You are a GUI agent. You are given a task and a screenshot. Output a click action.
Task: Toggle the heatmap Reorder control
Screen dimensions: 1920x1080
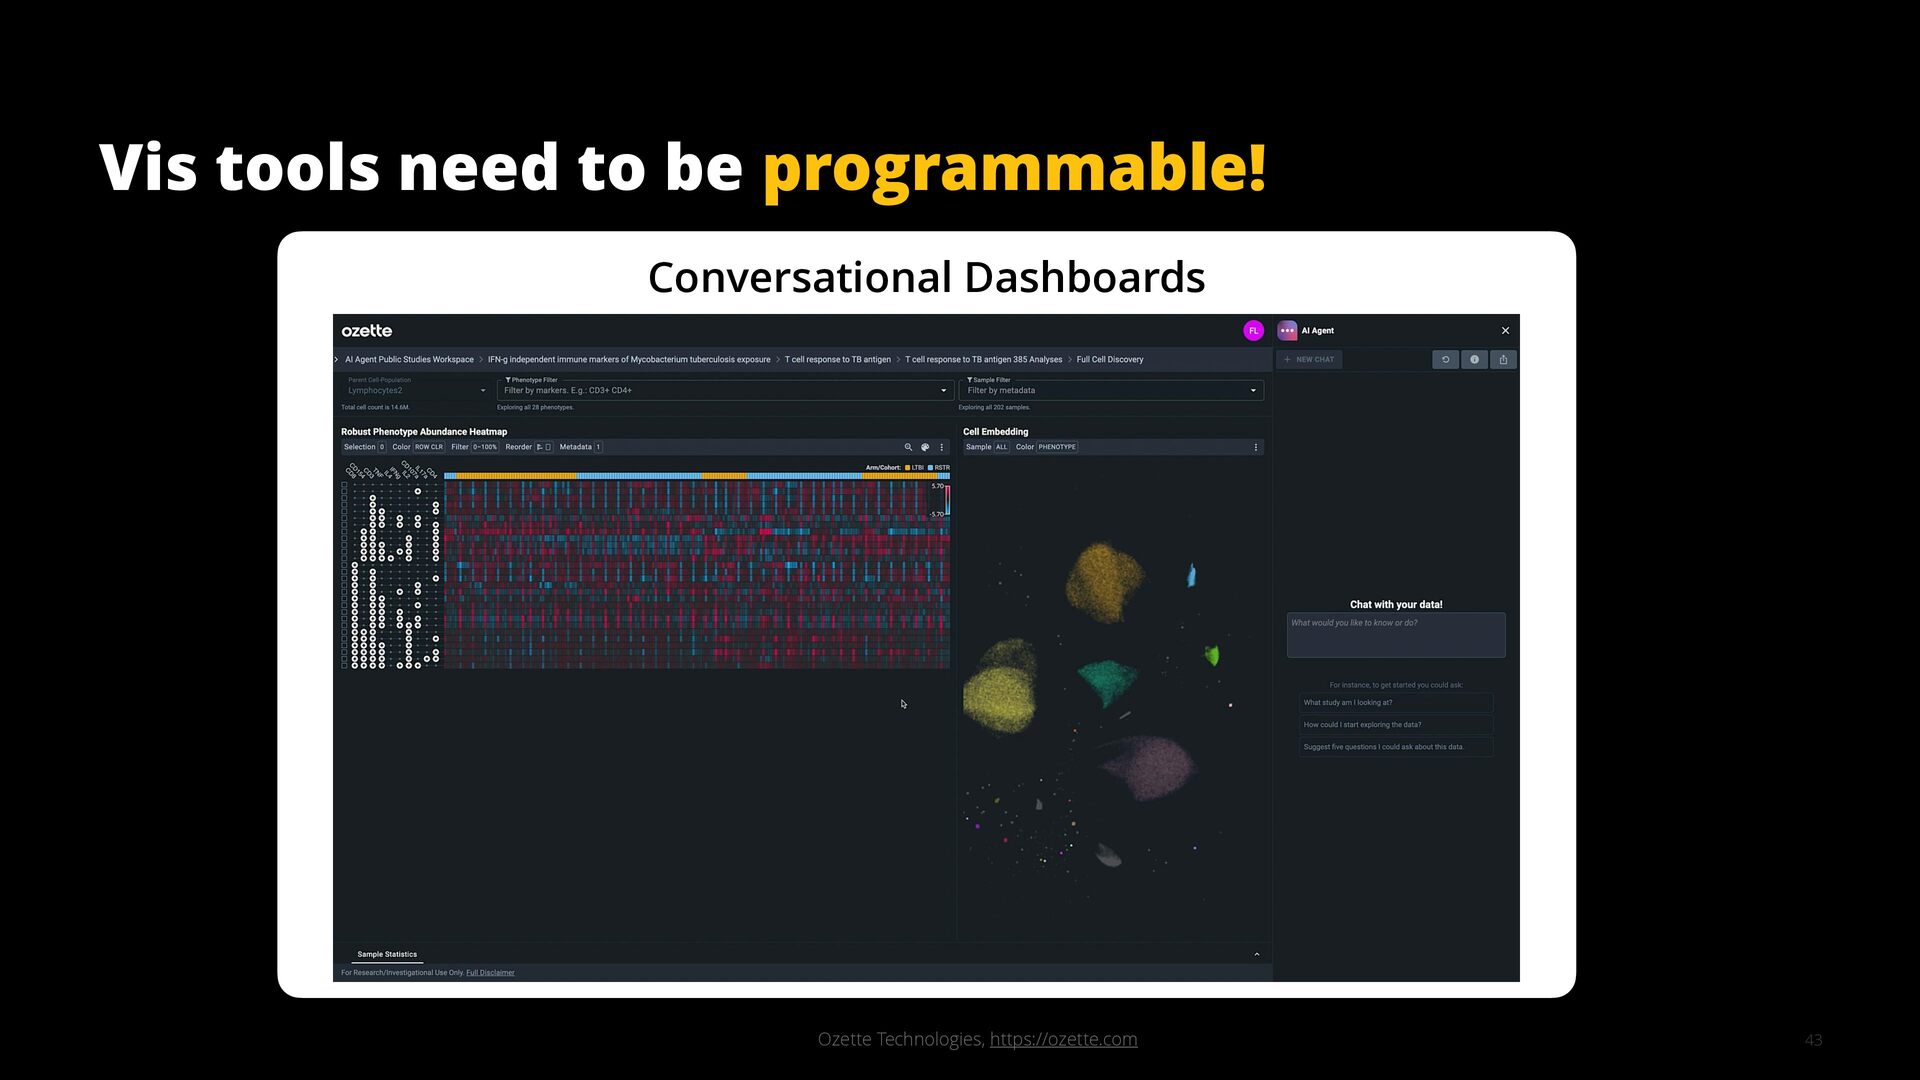pyautogui.click(x=543, y=447)
